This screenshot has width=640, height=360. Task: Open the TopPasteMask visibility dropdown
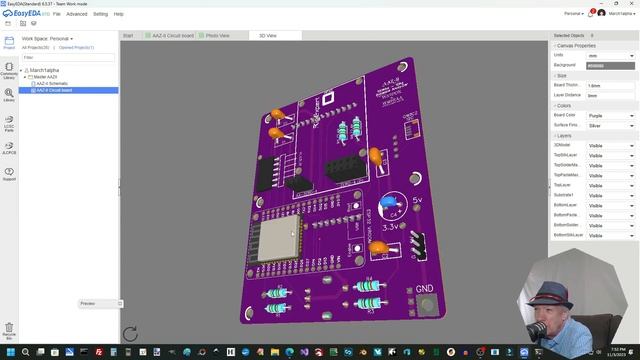[x=610, y=176]
